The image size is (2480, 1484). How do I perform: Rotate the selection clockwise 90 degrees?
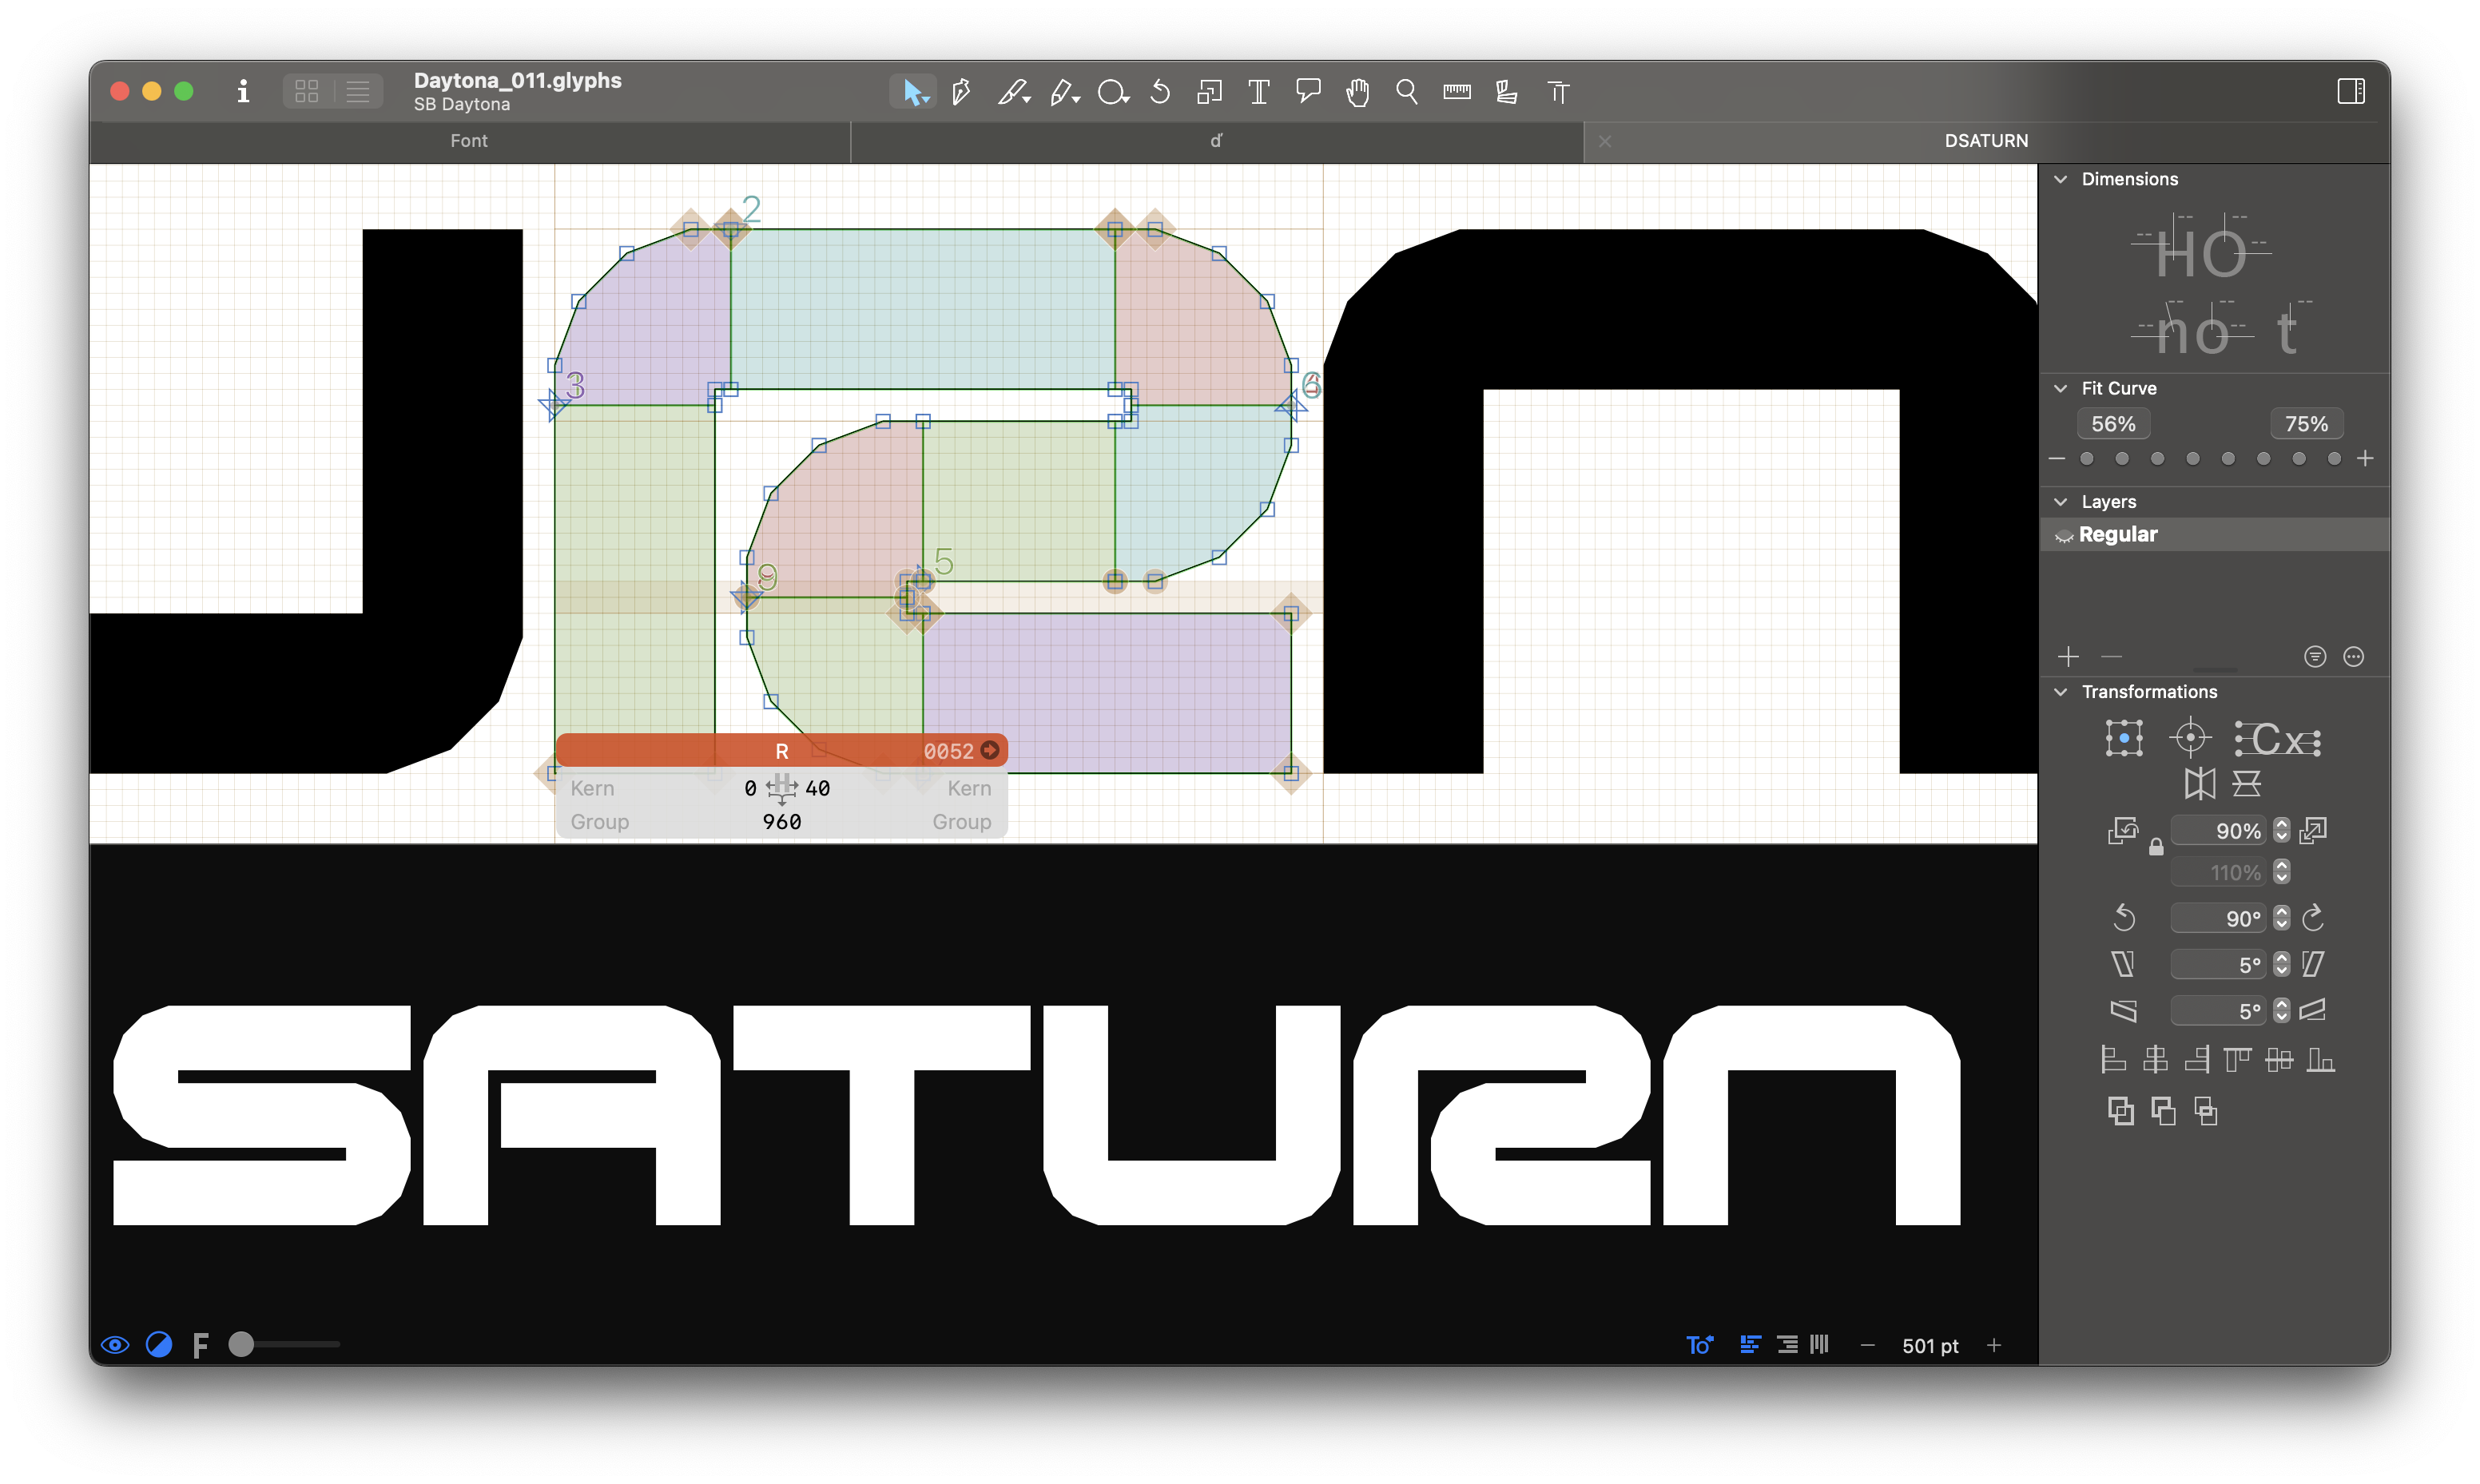click(x=2313, y=918)
